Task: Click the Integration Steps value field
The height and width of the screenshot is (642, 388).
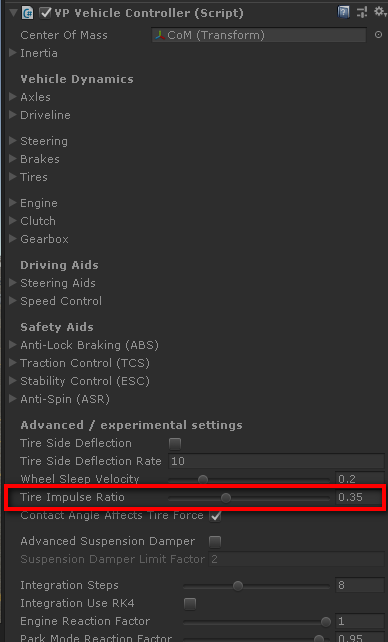Action: [360, 585]
